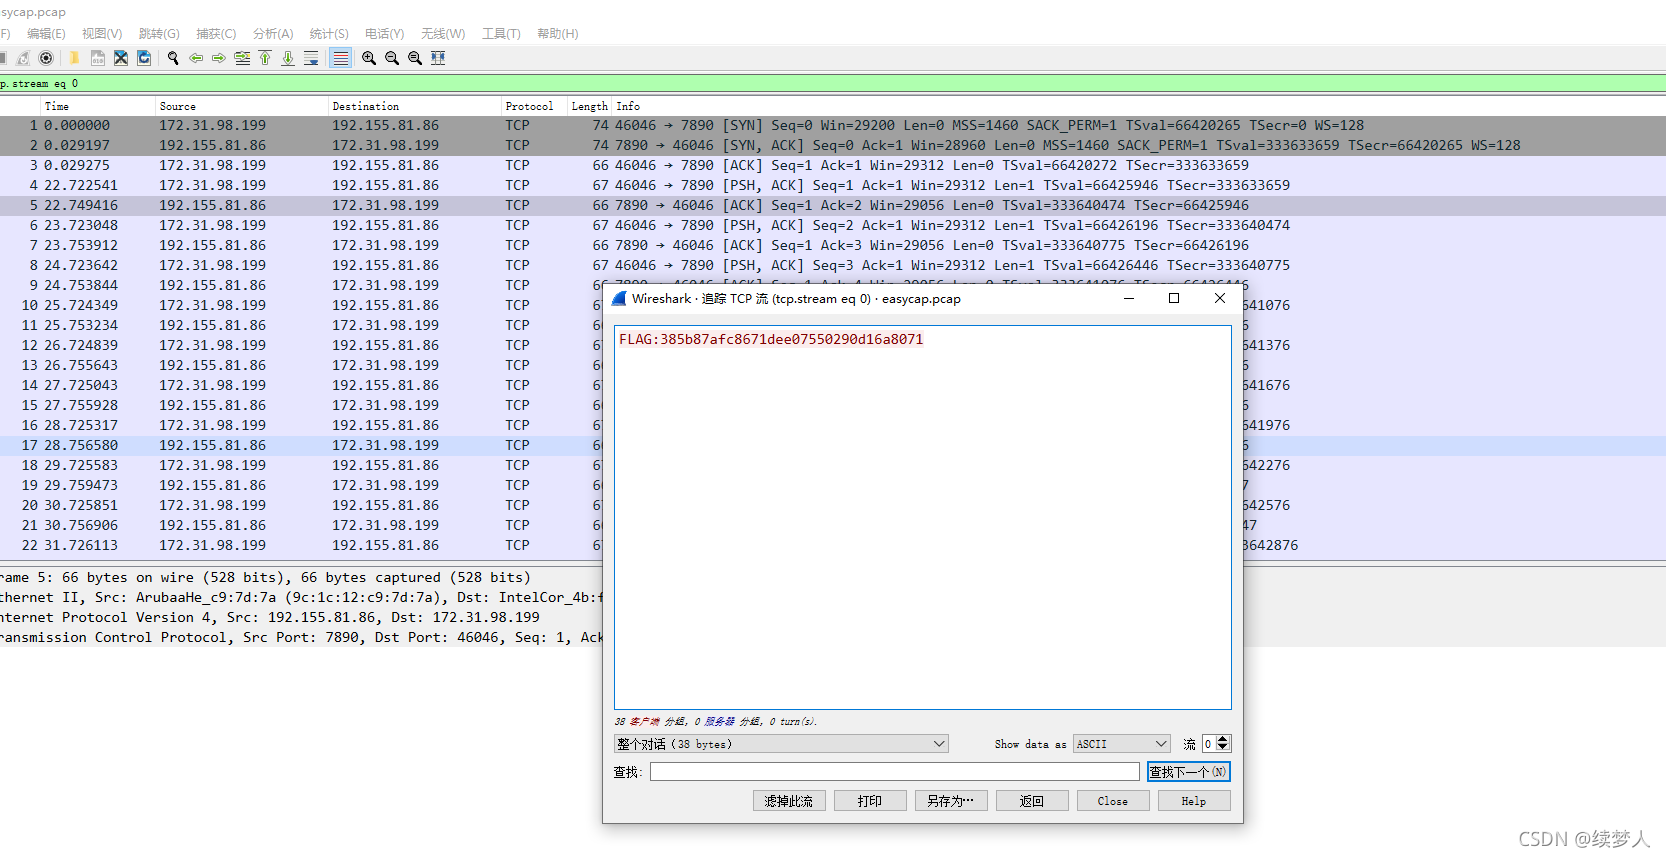Open the 统计(S) menu

click(329, 34)
